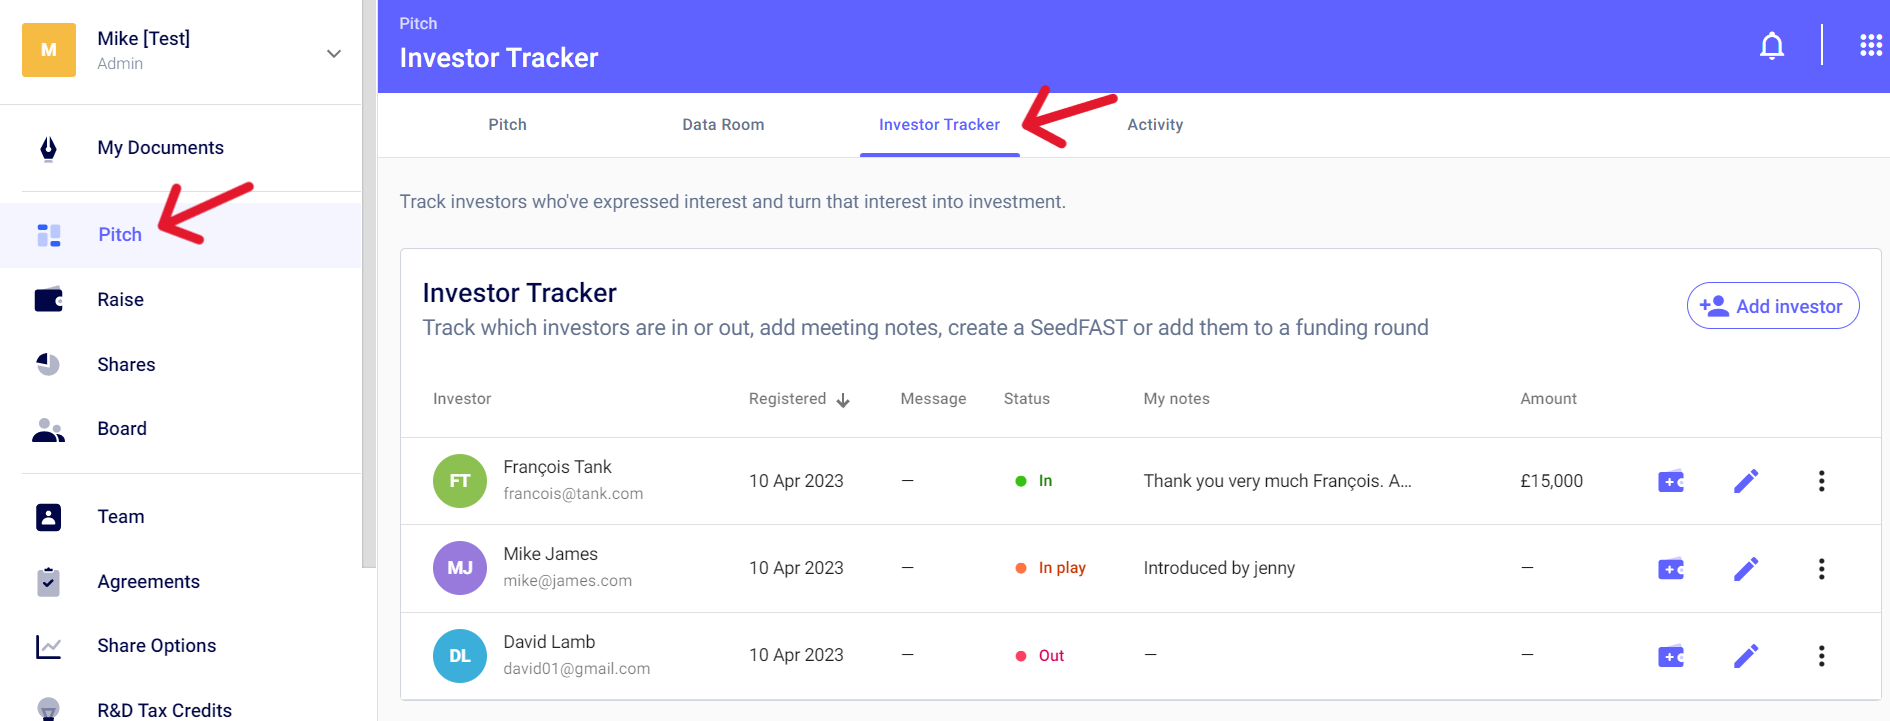Open Share Options in the sidebar

point(156,646)
